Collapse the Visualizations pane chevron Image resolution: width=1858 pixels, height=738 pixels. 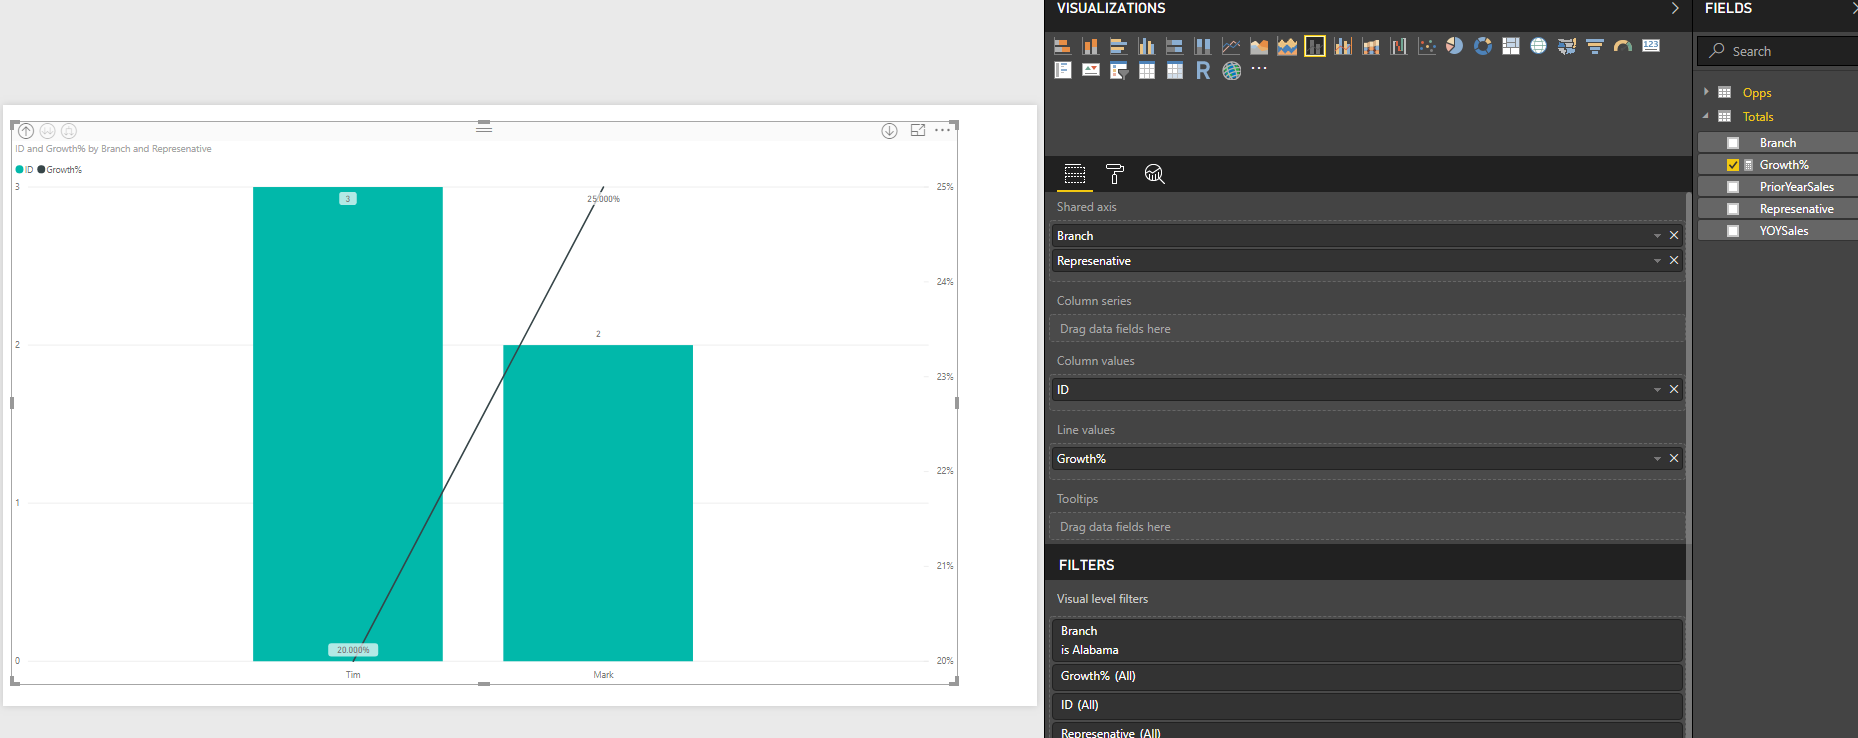coord(1675,8)
